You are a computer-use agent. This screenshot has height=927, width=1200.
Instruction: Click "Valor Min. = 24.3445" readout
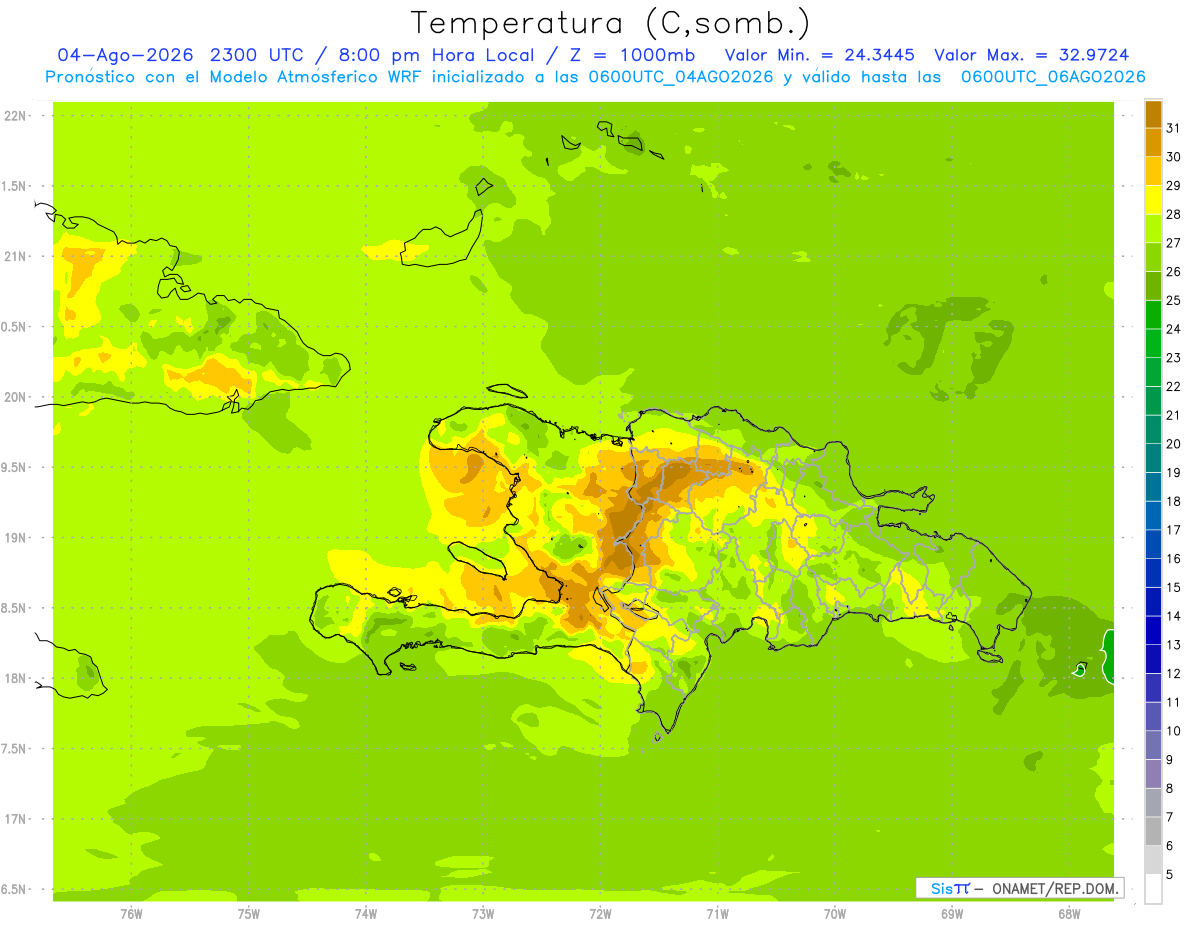(820, 55)
